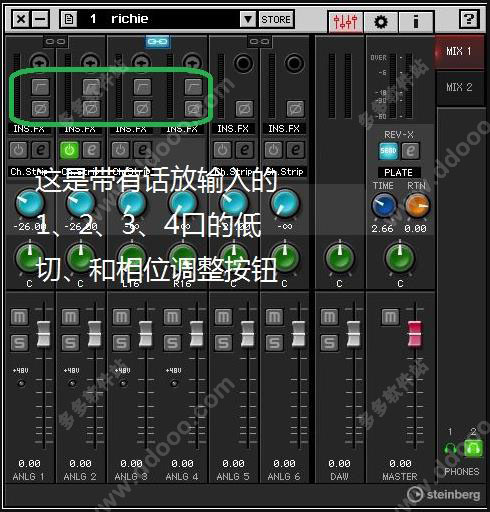The width and height of the screenshot is (490, 512).
Task: Invert phase on ANLG 2
Action: (91, 109)
